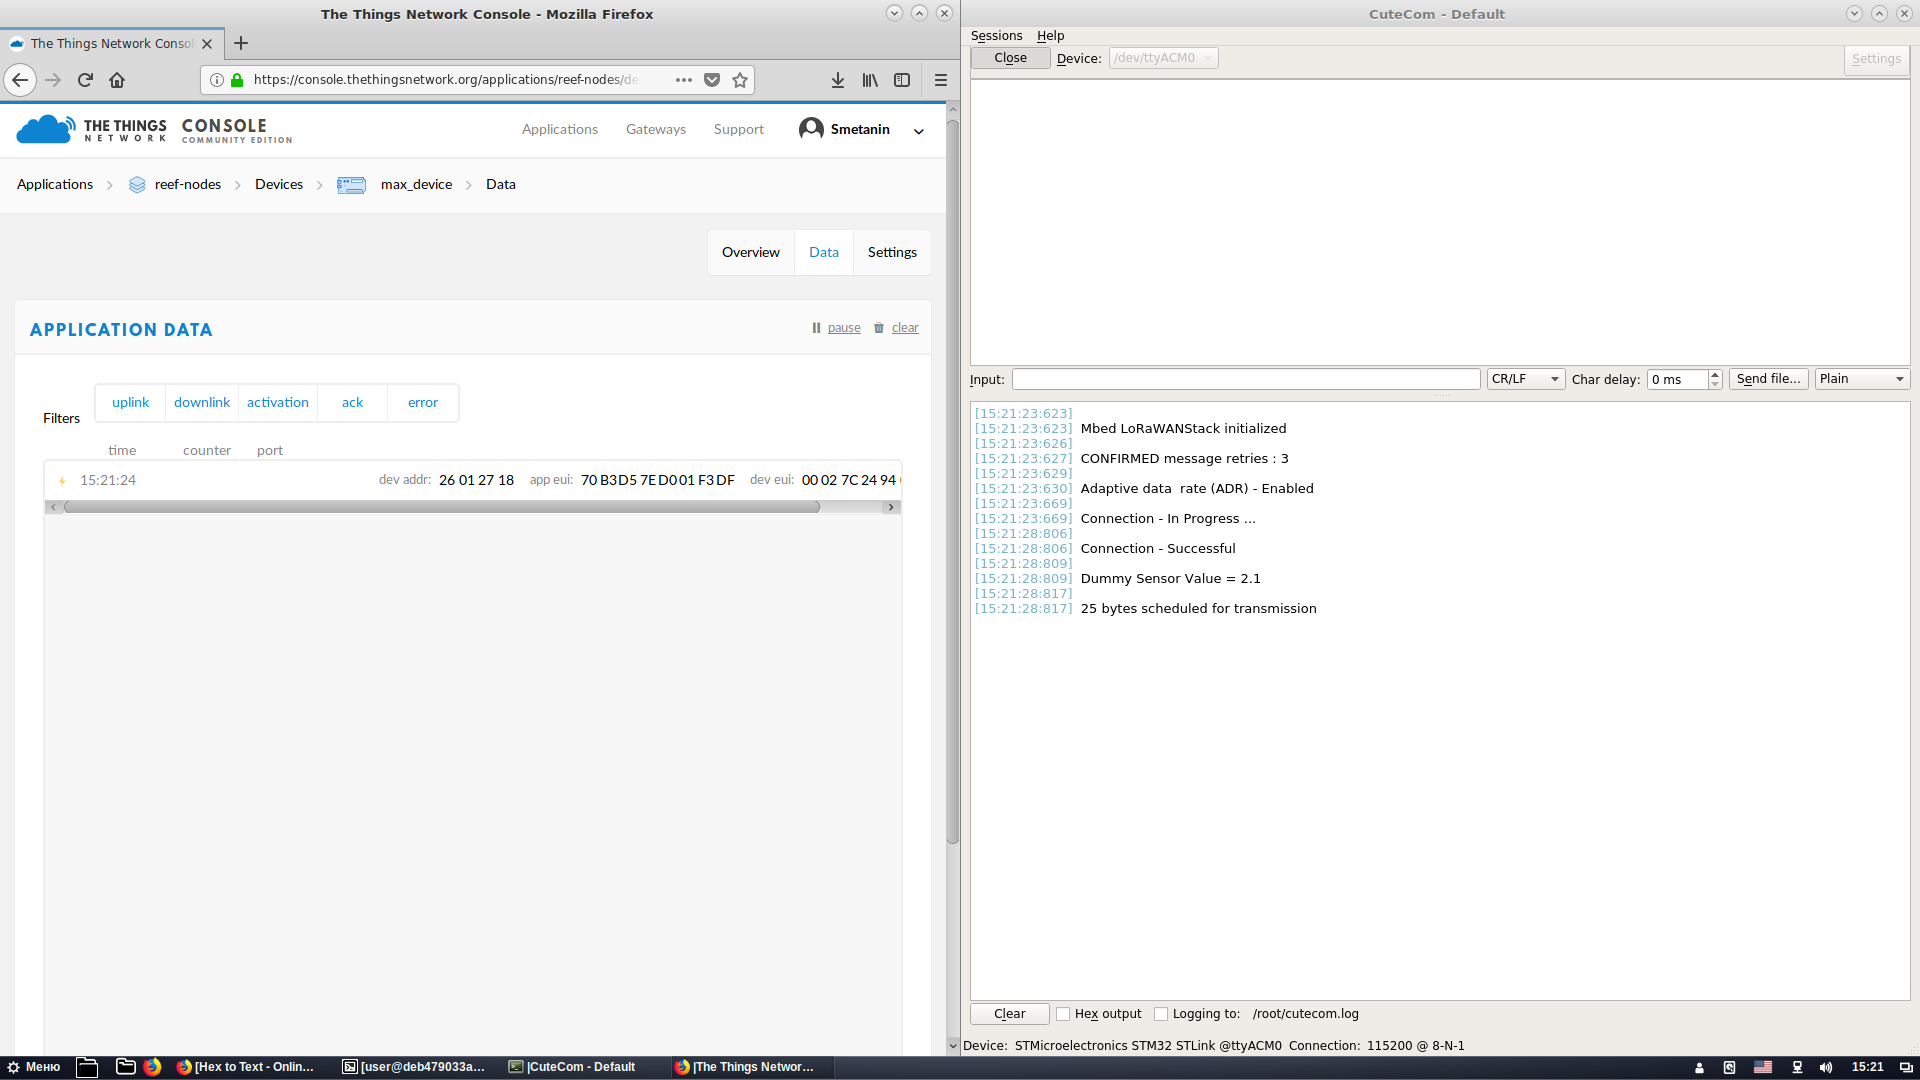Click the Close button in CuteCom
1920x1080 pixels.
(1010, 58)
